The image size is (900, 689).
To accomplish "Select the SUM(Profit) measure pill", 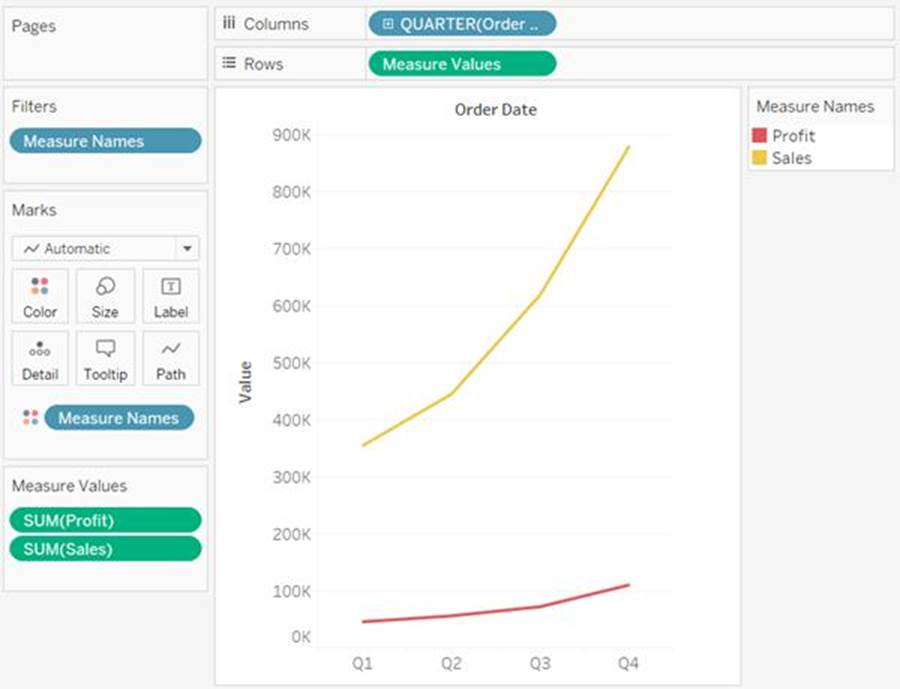I will (105, 520).
